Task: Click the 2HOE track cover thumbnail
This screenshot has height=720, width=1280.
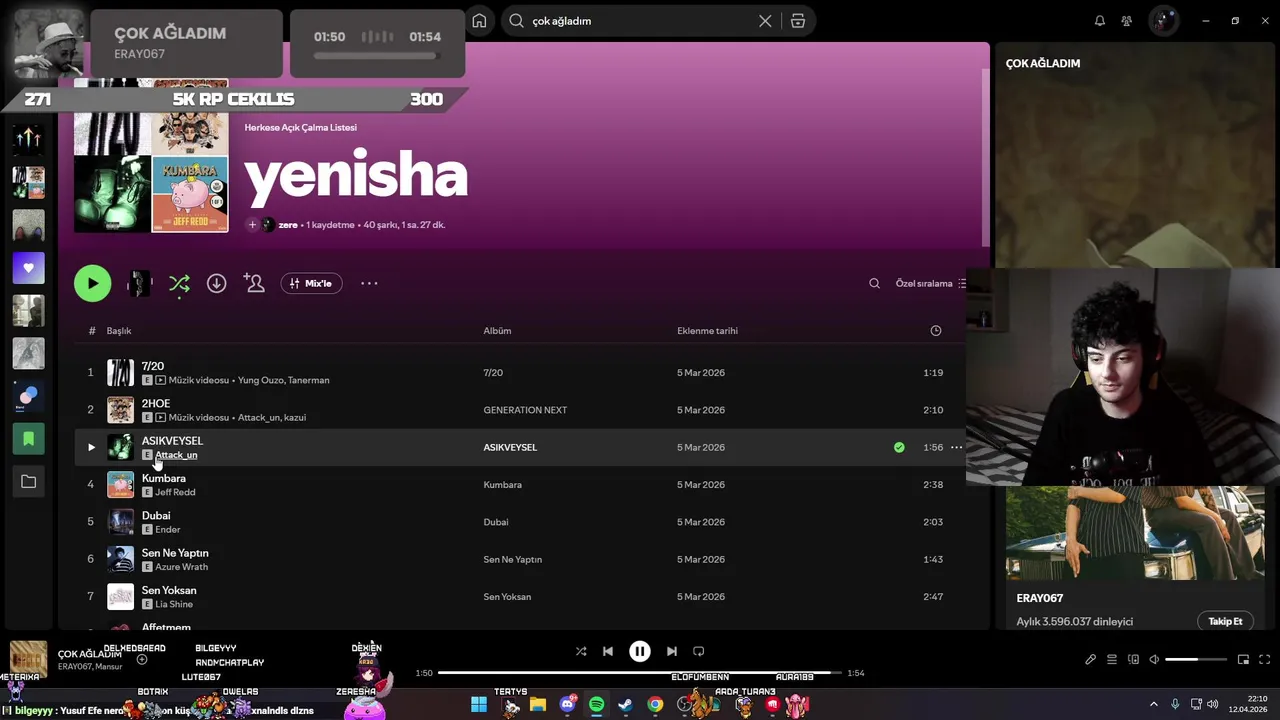Action: click(x=120, y=410)
